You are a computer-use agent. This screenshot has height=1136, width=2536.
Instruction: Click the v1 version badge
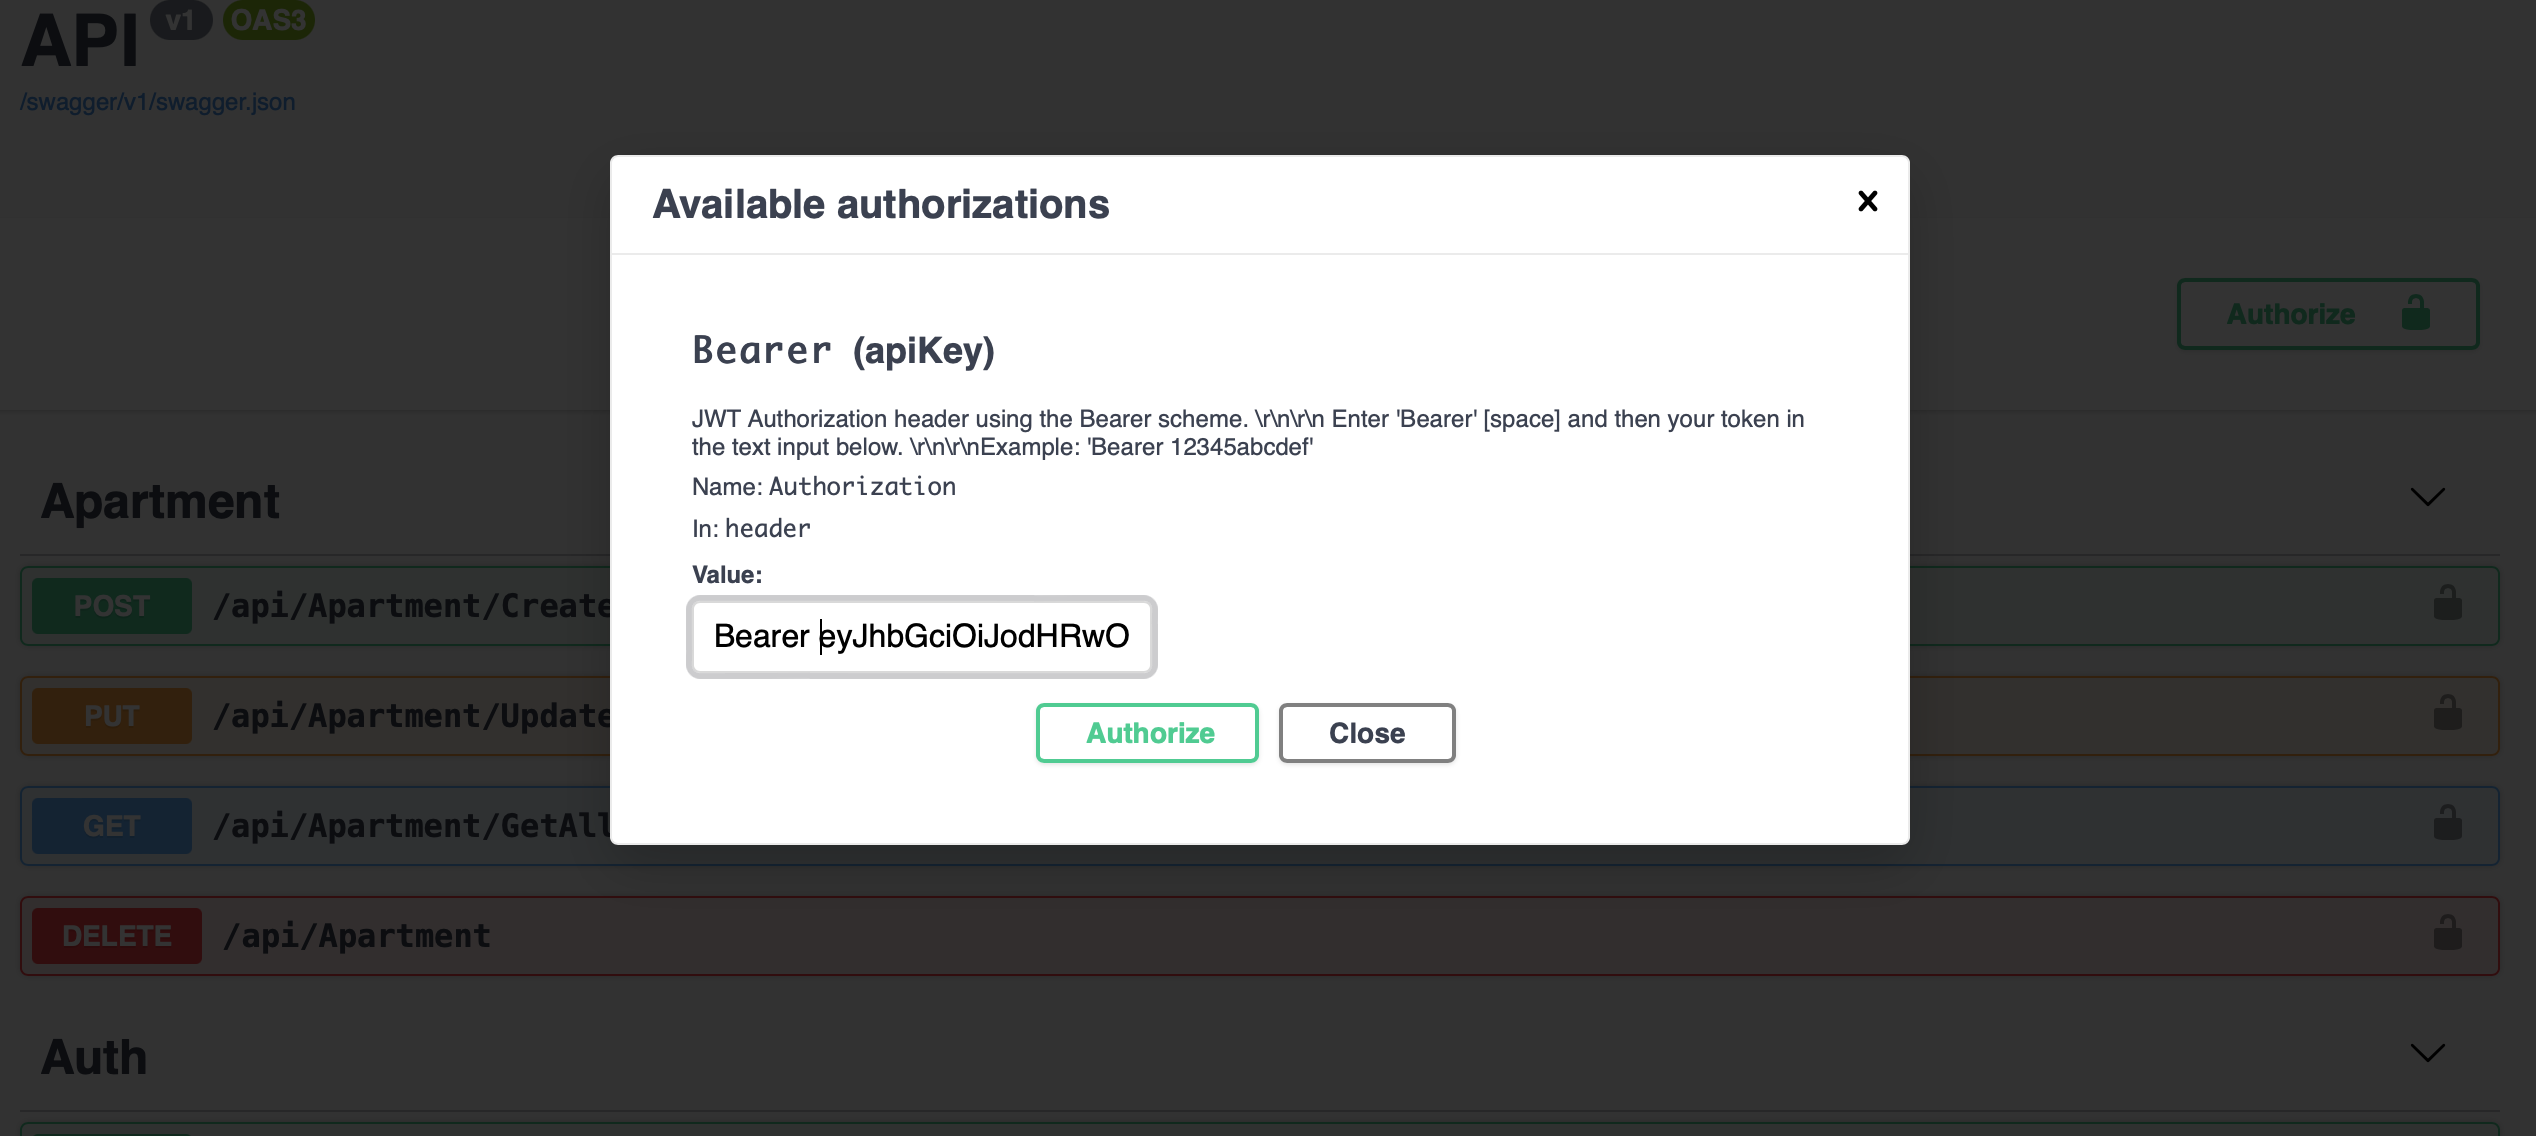pyautogui.click(x=180, y=20)
